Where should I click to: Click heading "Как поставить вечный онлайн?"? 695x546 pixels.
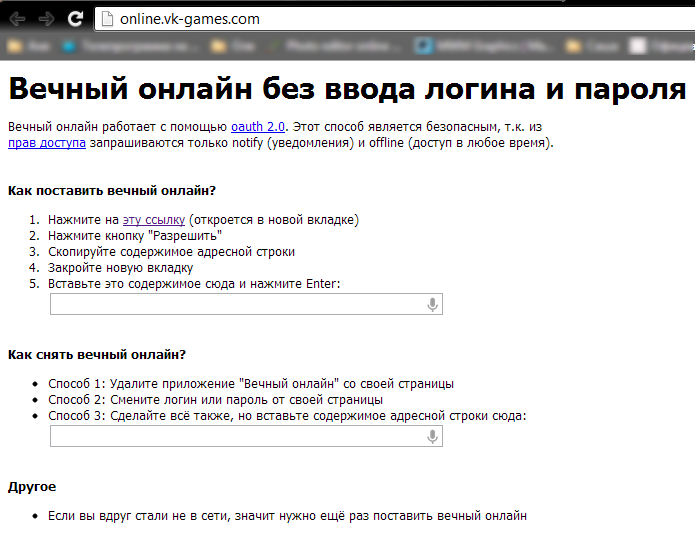click(x=112, y=191)
